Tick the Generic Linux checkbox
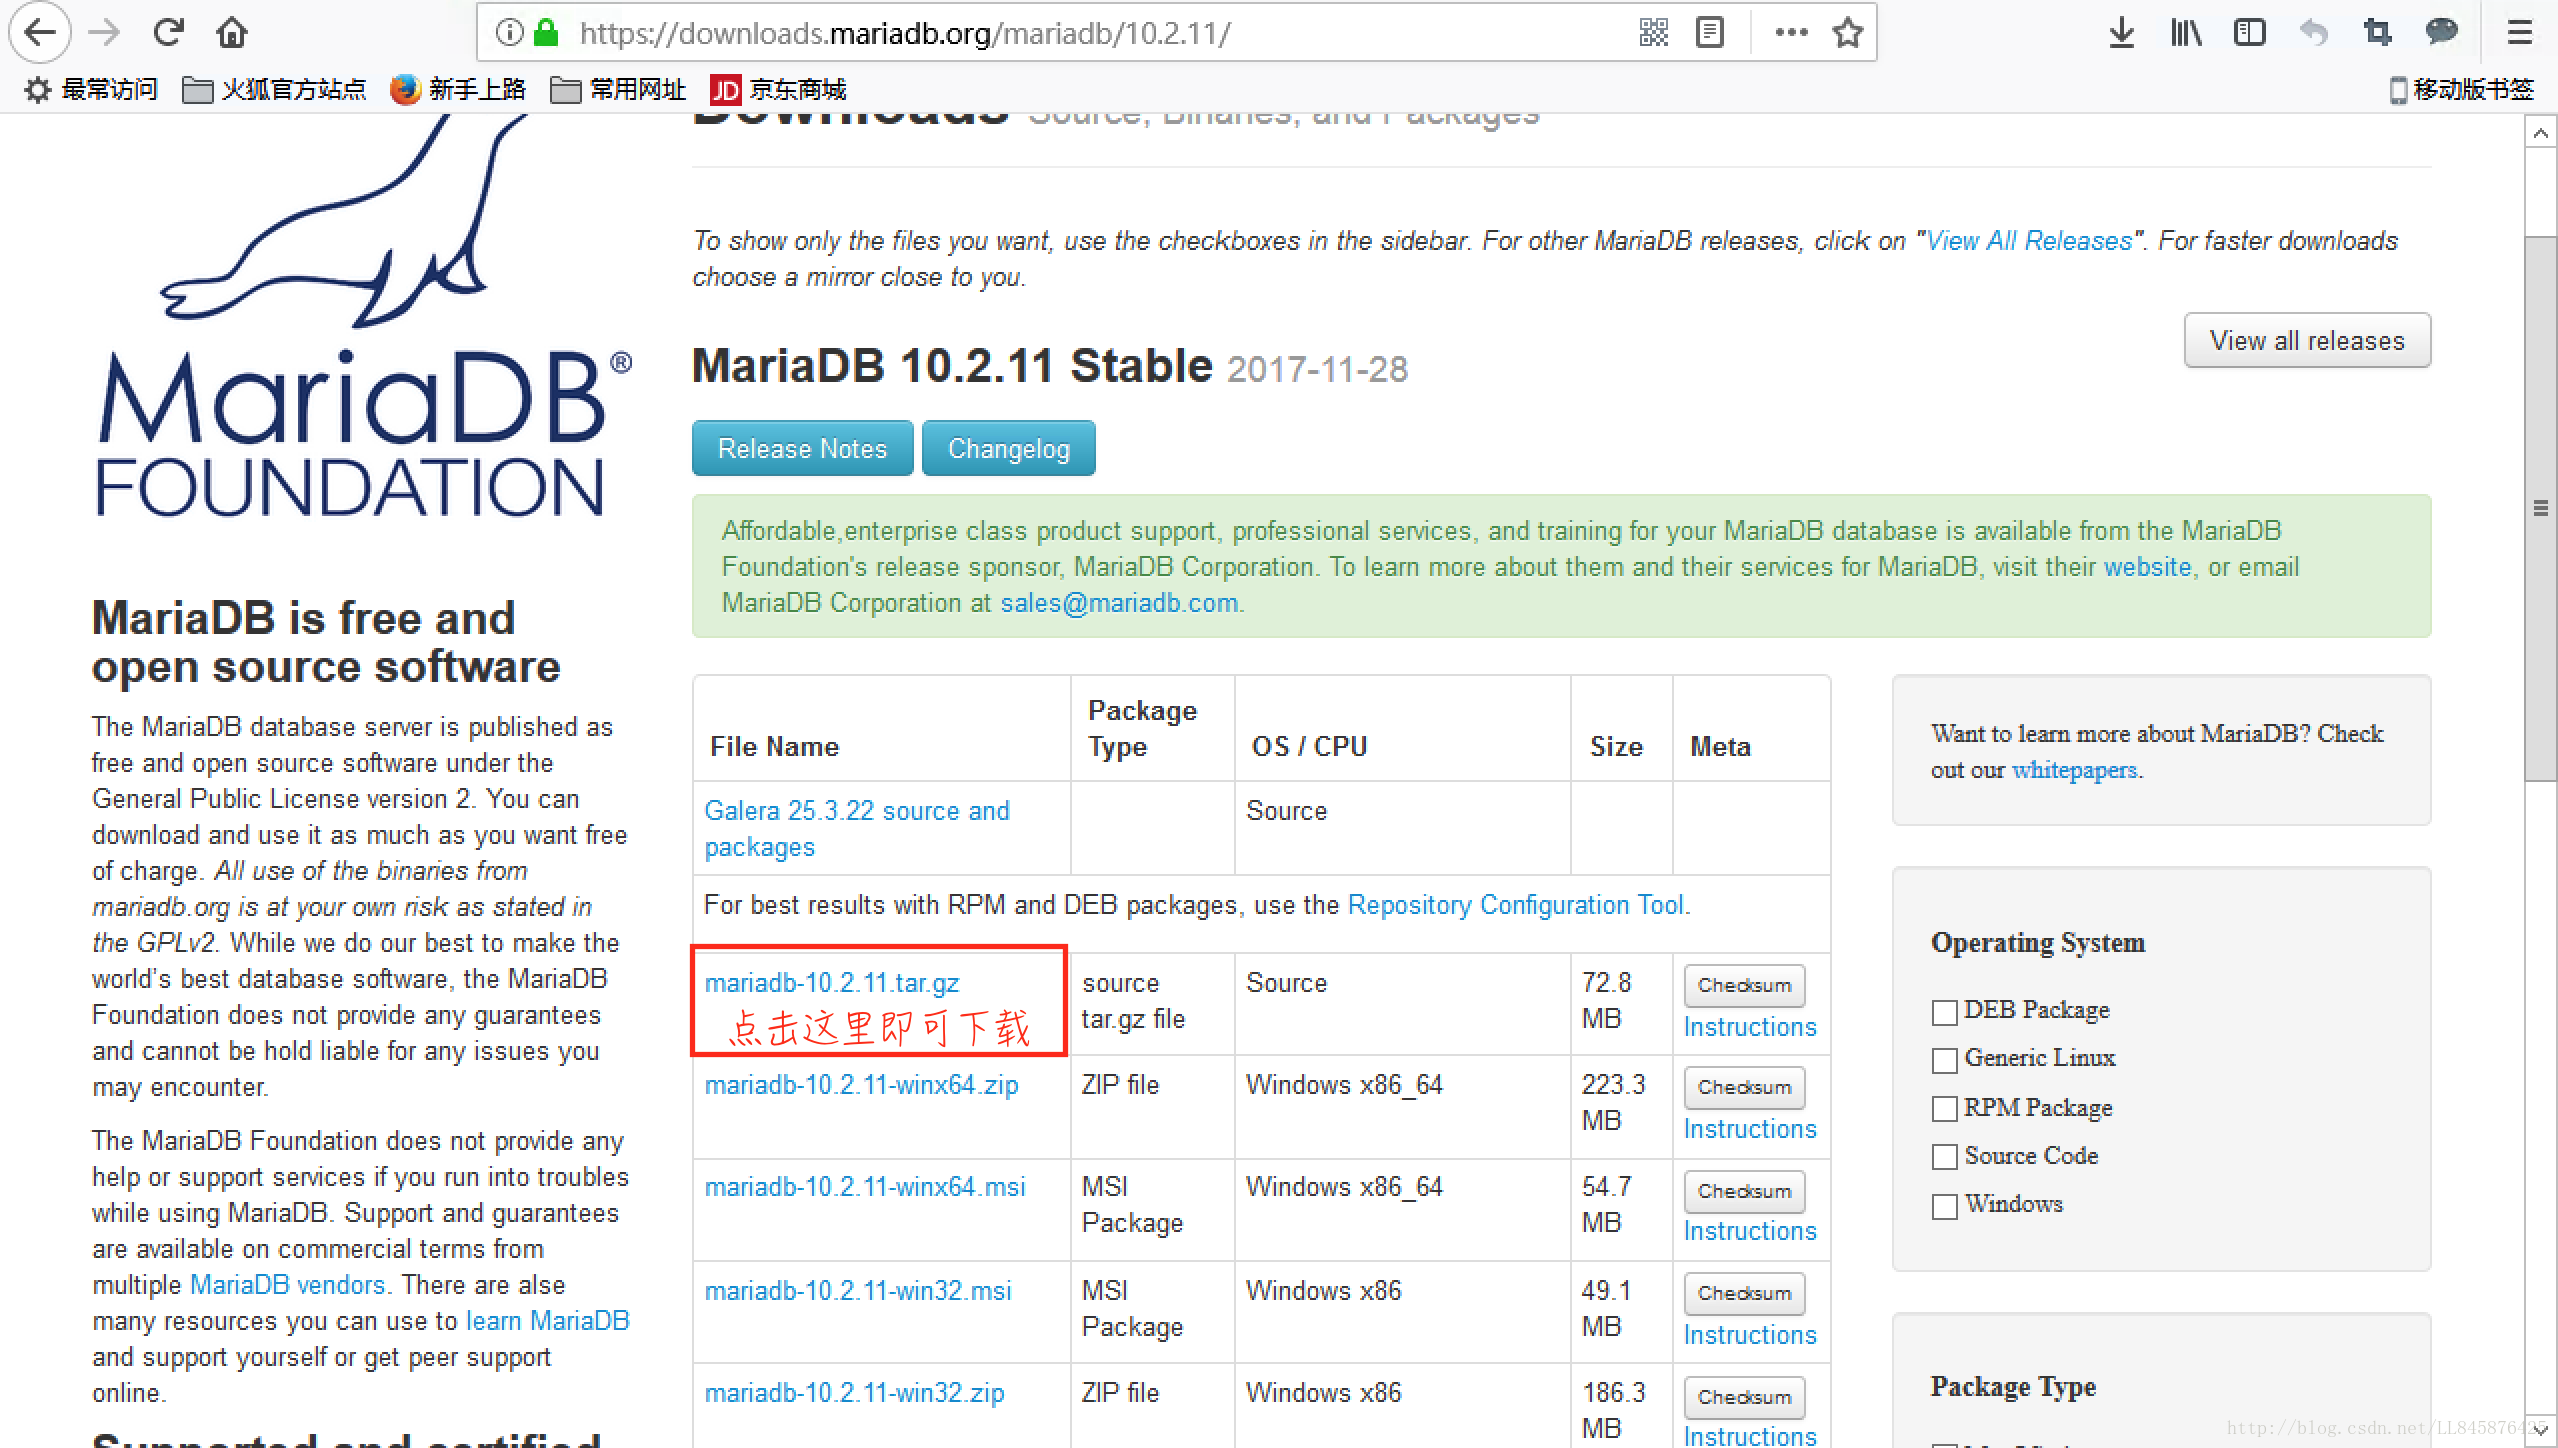This screenshot has height=1448, width=2558. click(x=1944, y=1060)
